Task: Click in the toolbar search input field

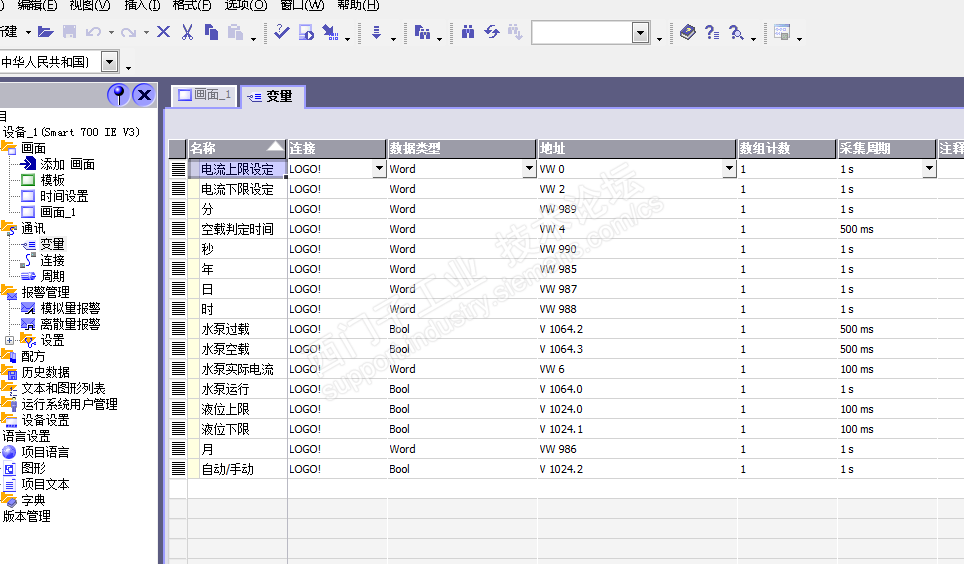Action: click(582, 33)
